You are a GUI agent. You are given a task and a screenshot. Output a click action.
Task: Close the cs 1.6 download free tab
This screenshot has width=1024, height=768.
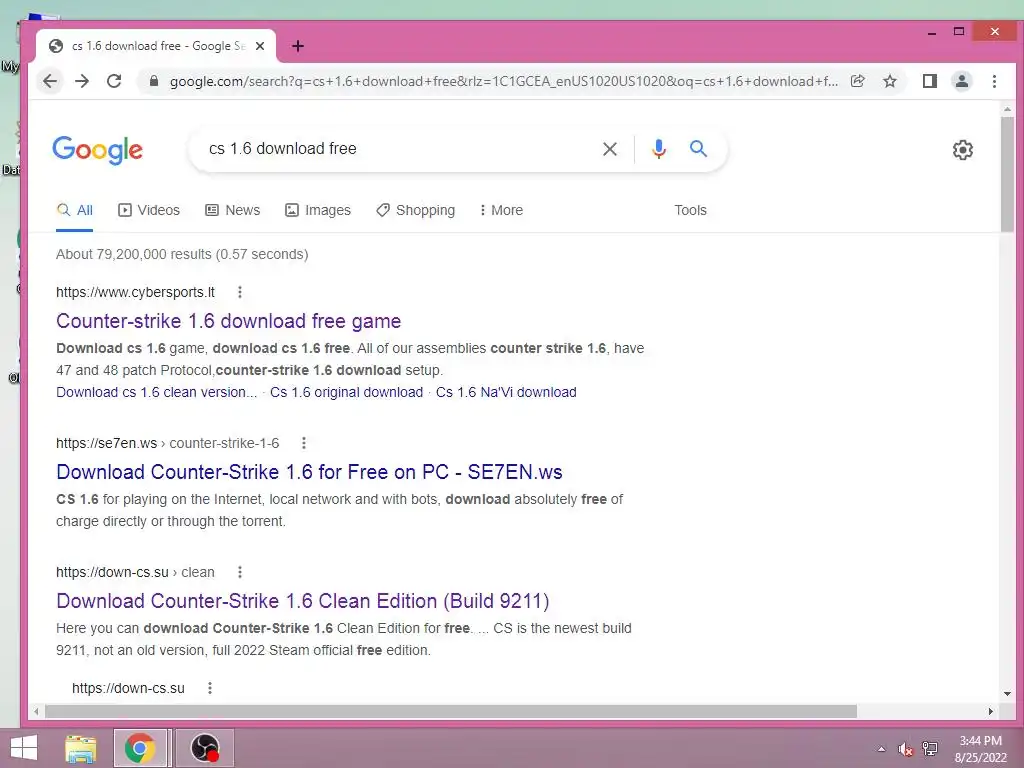pos(260,46)
